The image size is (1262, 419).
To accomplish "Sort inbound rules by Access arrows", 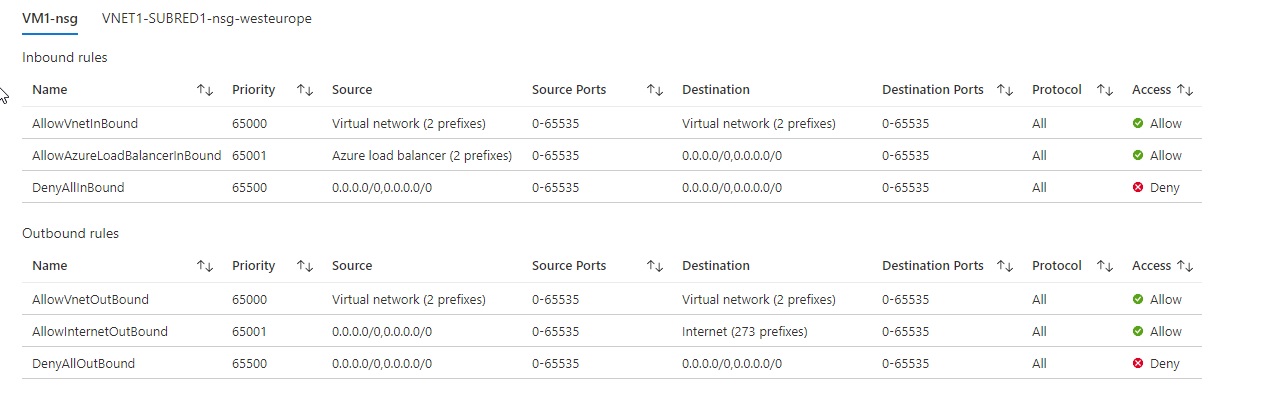I will (1185, 90).
